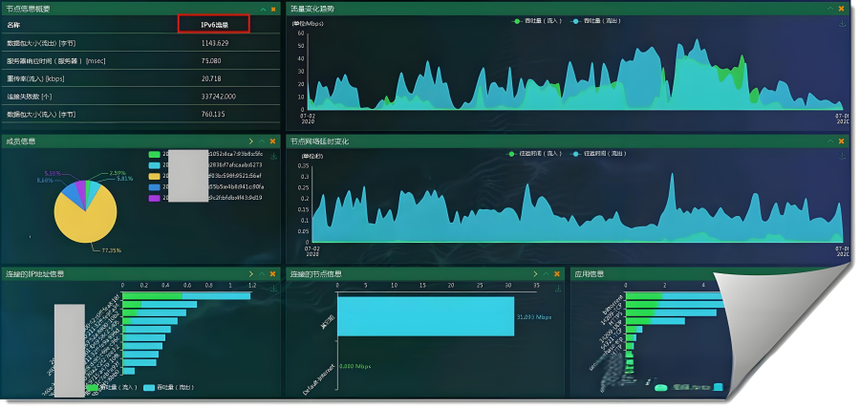The image size is (860, 409).
Task: Select the 连接失败数 [个] row label
Action: point(29,96)
